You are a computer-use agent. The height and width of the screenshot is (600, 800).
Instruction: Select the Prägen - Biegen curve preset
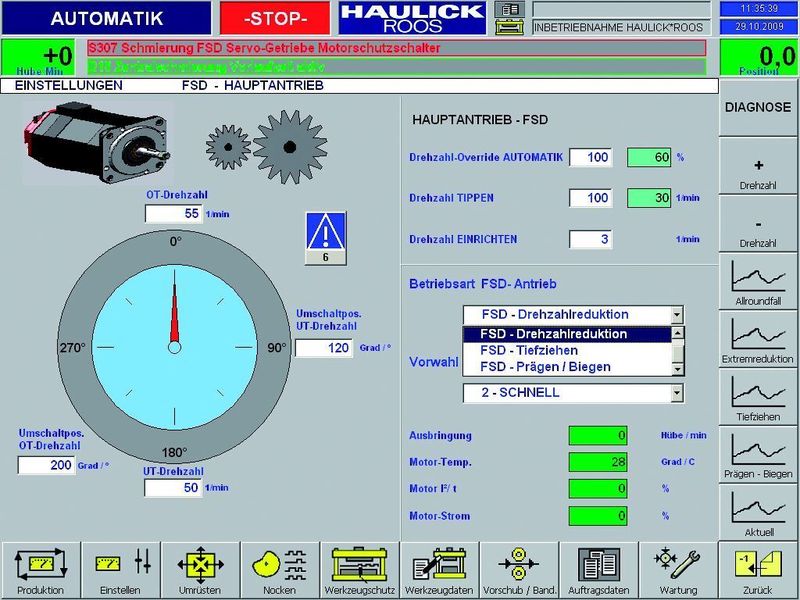tap(758, 453)
